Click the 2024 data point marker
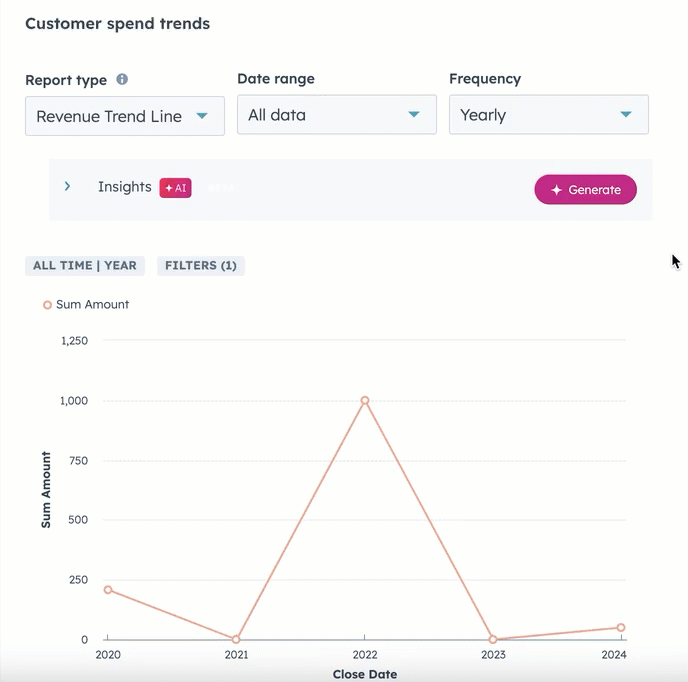The height and width of the screenshot is (682, 688). [x=621, y=628]
